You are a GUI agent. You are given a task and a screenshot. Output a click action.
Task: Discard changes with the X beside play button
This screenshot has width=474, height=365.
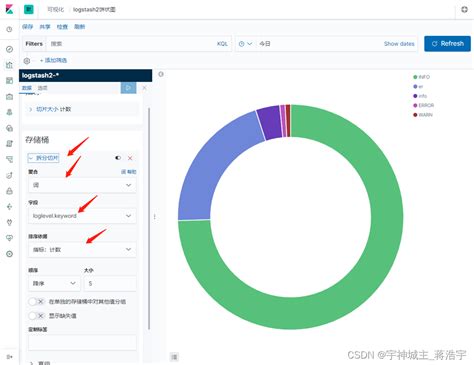(144, 88)
